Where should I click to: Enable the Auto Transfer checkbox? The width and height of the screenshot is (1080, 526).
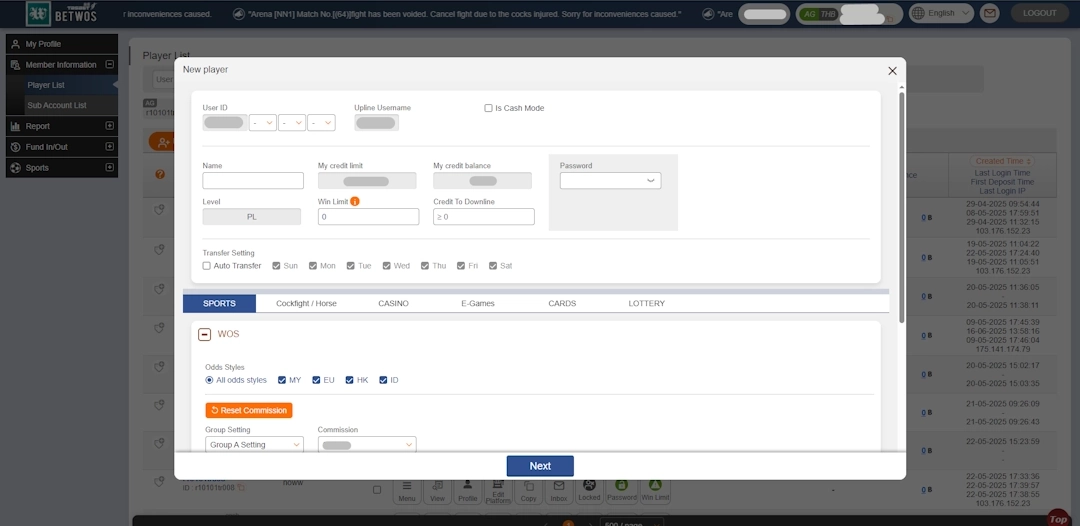tap(207, 266)
